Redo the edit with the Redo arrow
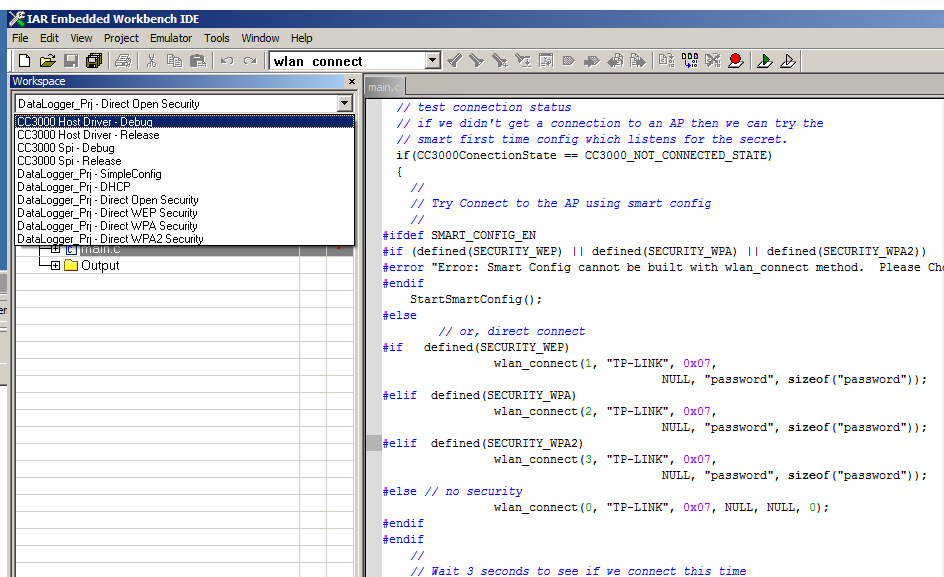The height and width of the screenshot is (577, 944). pyautogui.click(x=250, y=61)
